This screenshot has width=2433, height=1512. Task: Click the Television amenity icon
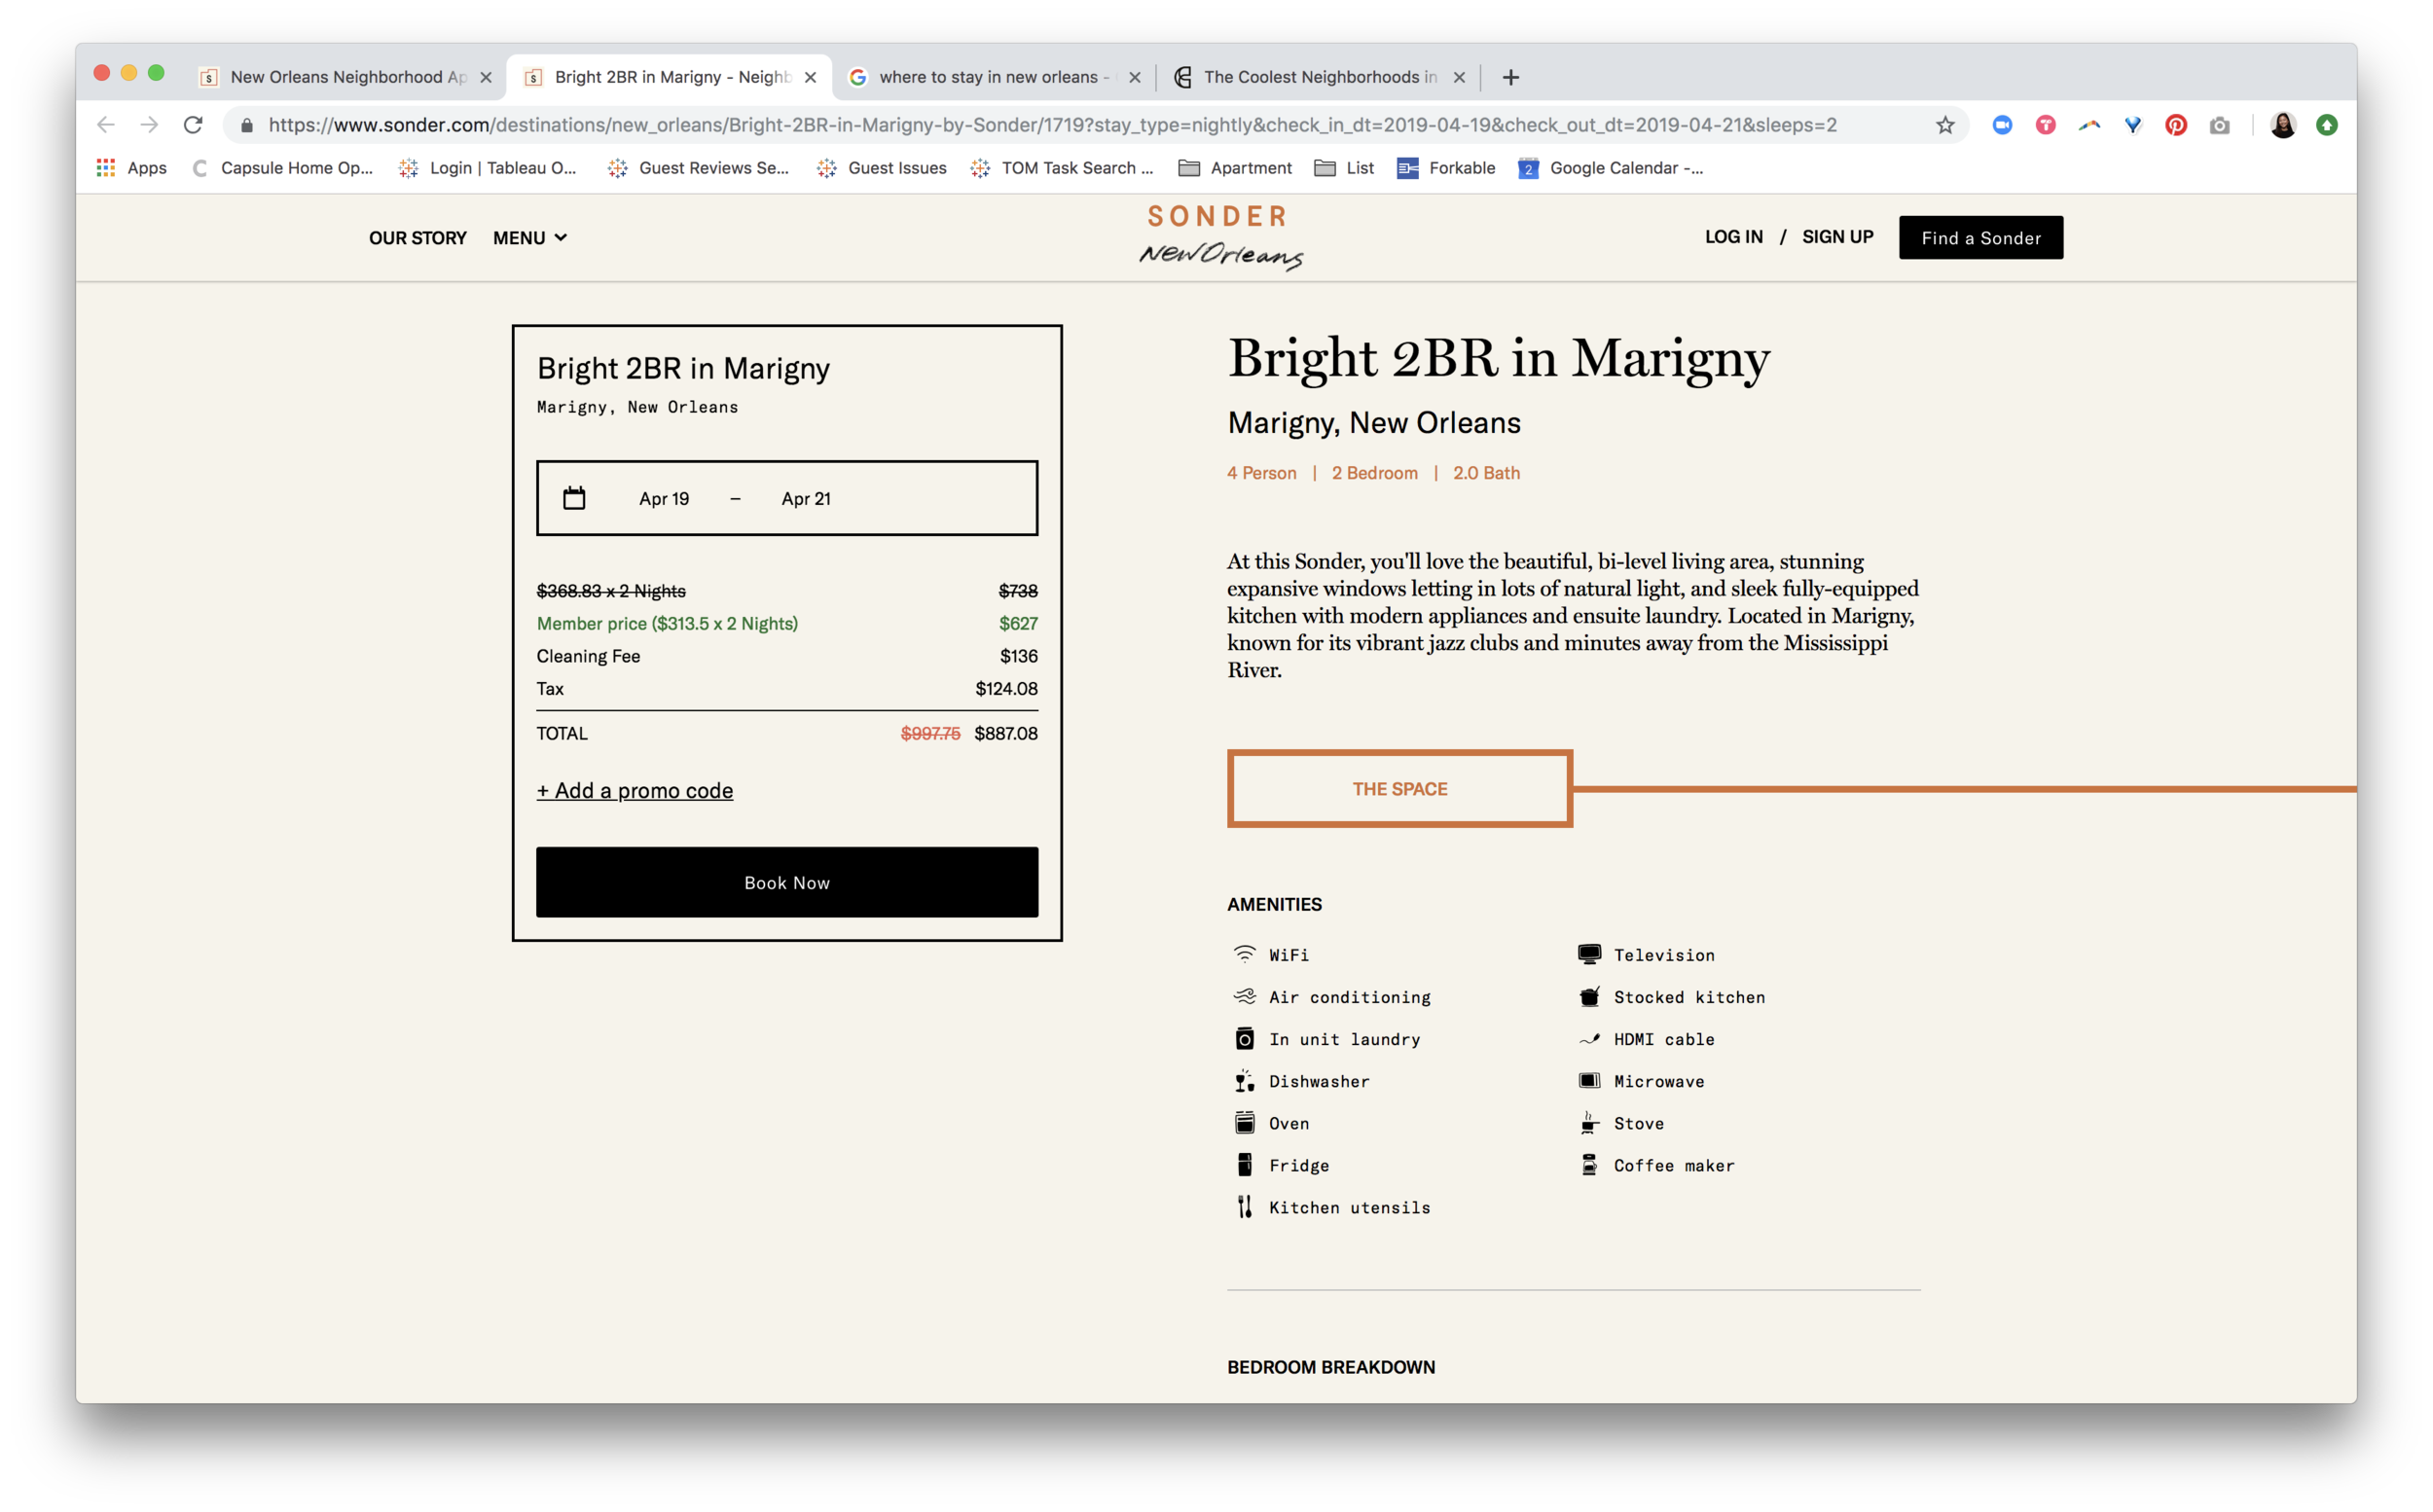point(1589,954)
